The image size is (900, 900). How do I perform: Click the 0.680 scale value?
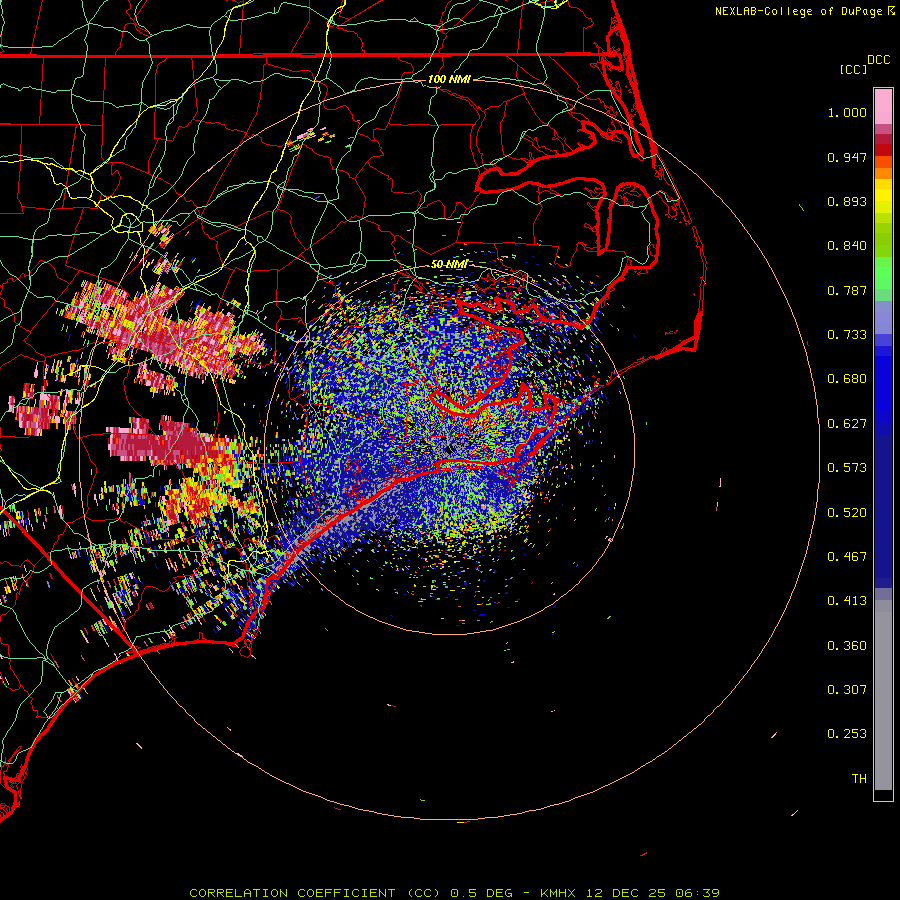click(847, 379)
